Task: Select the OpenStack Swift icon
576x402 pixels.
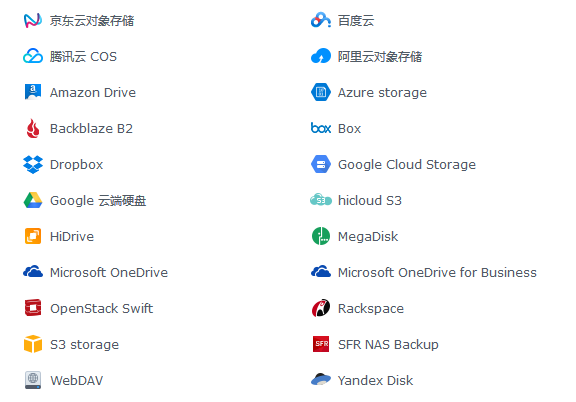Action: pos(33,308)
